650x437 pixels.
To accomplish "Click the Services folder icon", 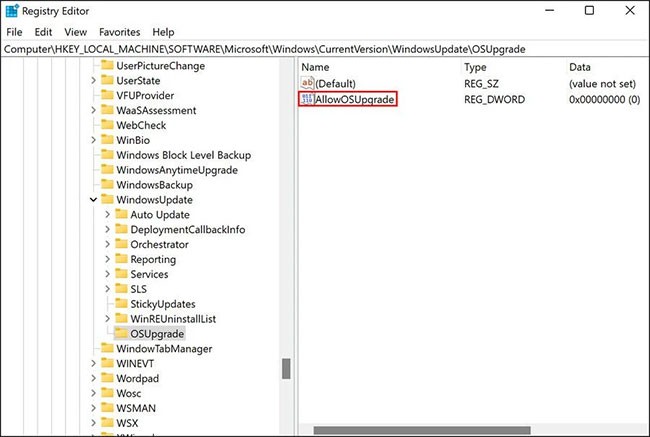I will click(x=121, y=274).
